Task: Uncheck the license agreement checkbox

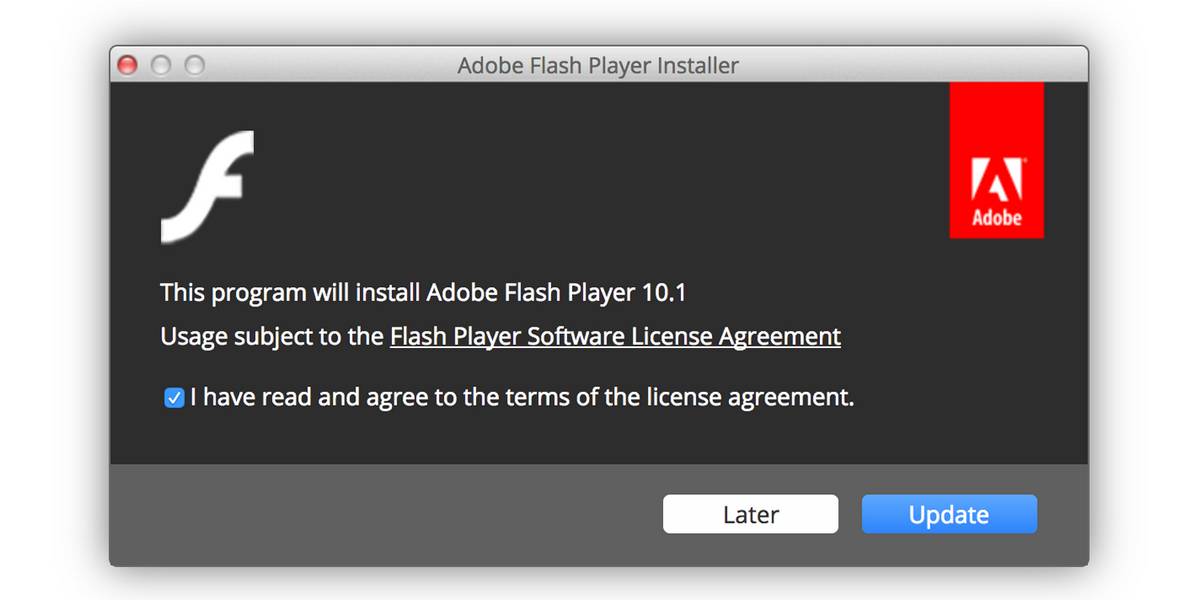Action: (174, 398)
